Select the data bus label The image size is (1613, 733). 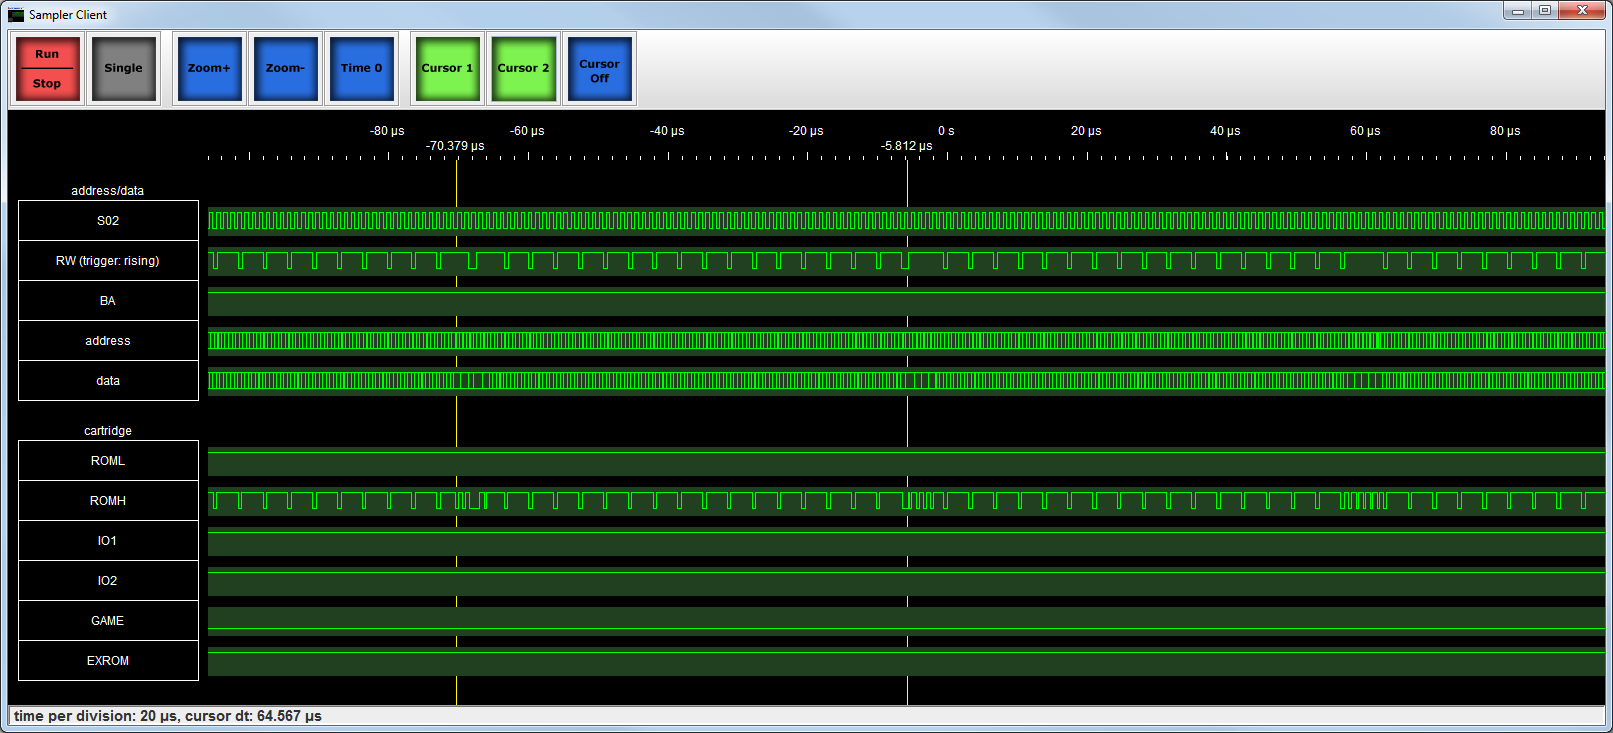(x=108, y=381)
